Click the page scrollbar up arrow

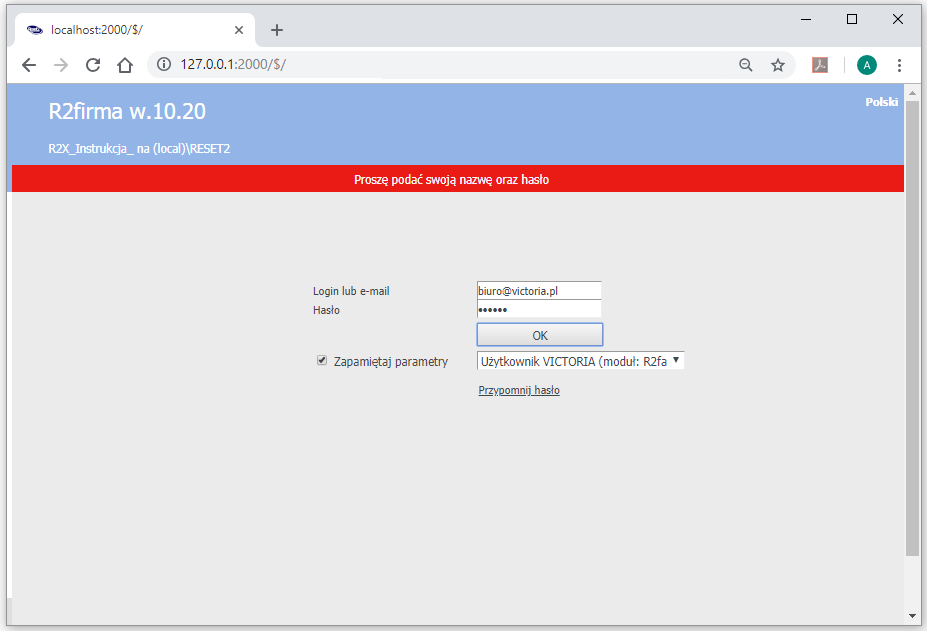click(x=912, y=92)
